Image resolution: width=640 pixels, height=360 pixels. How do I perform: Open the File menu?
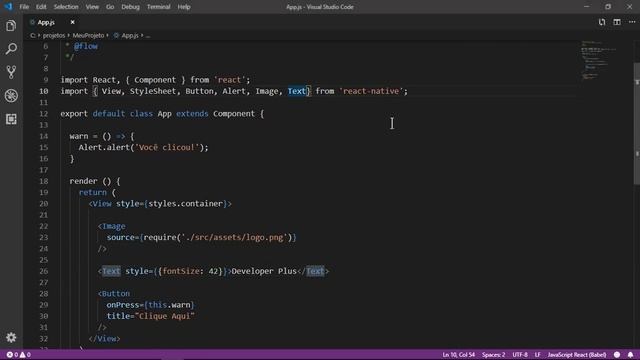click(24, 7)
